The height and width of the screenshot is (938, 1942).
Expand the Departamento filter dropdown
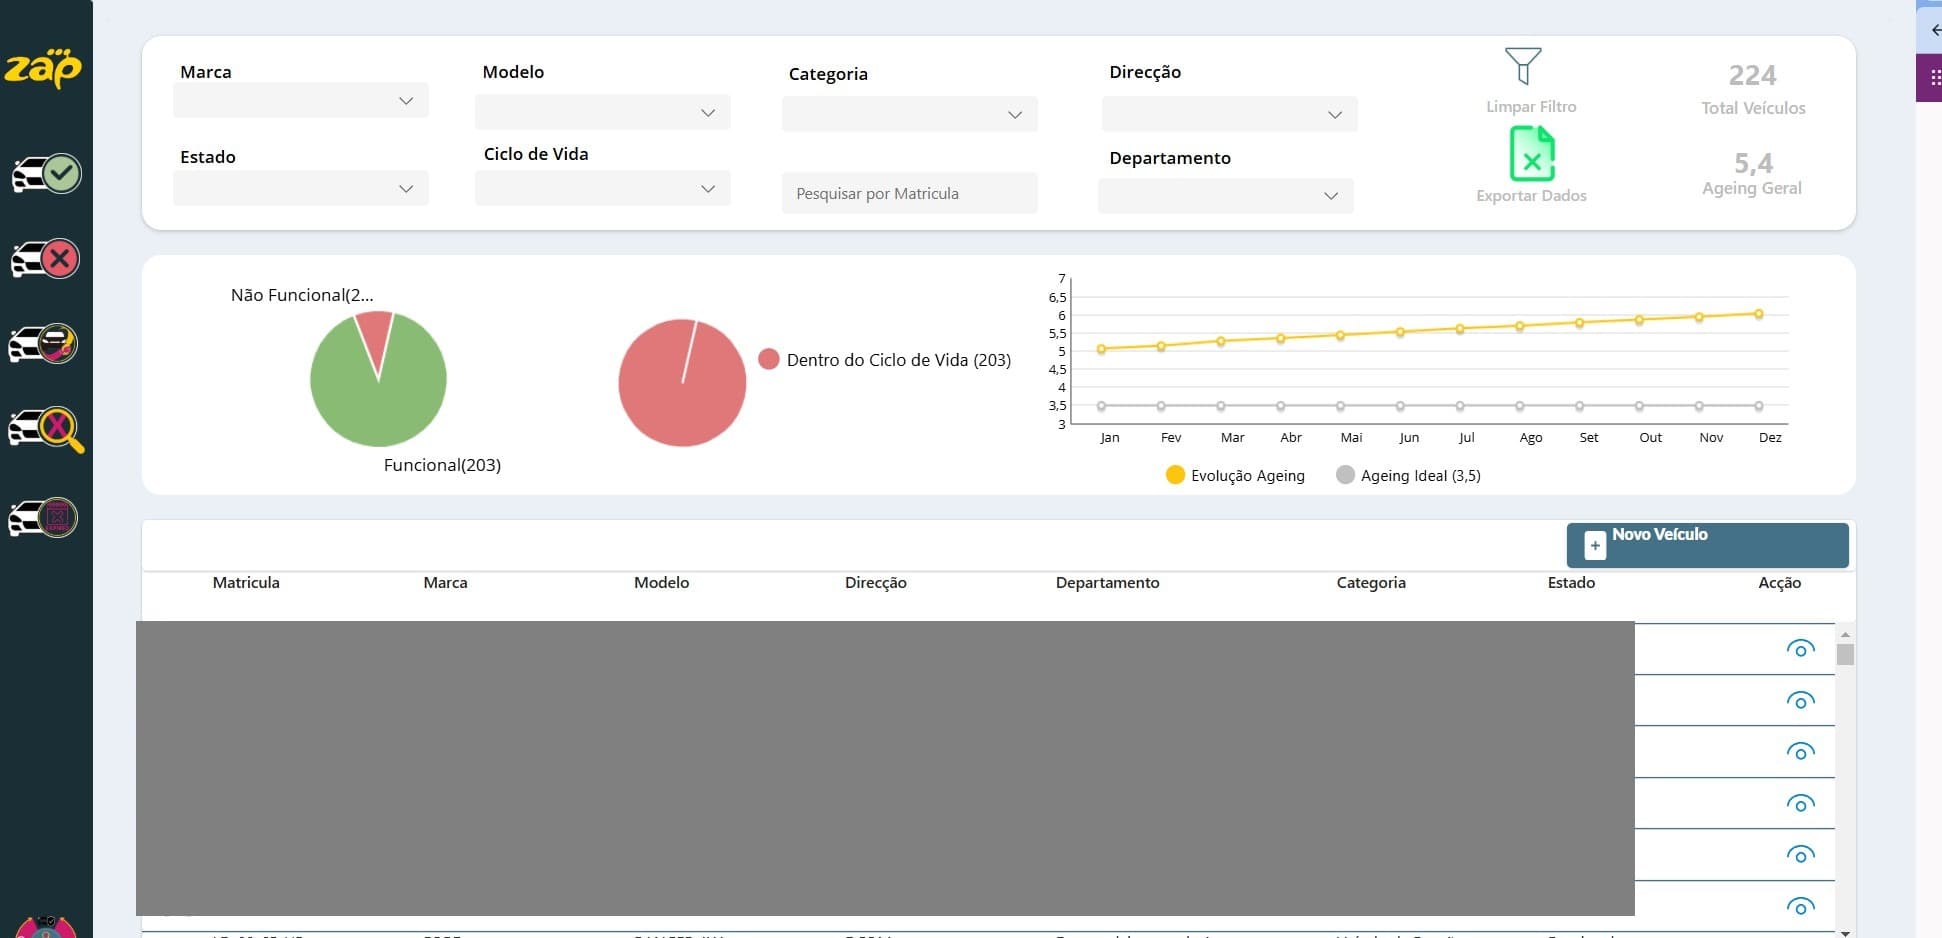pyautogui.click(x=1226, y=196)
